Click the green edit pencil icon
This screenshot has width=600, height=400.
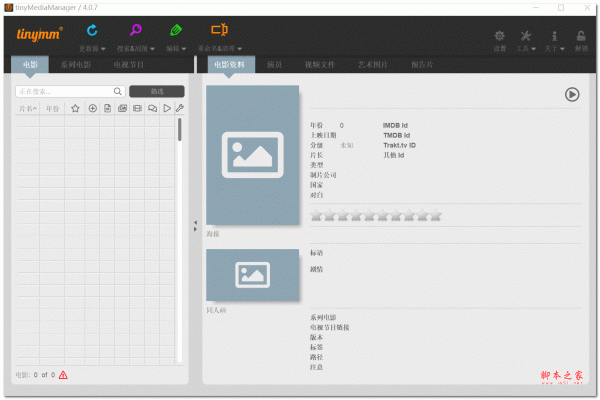[x=176, y=30]
